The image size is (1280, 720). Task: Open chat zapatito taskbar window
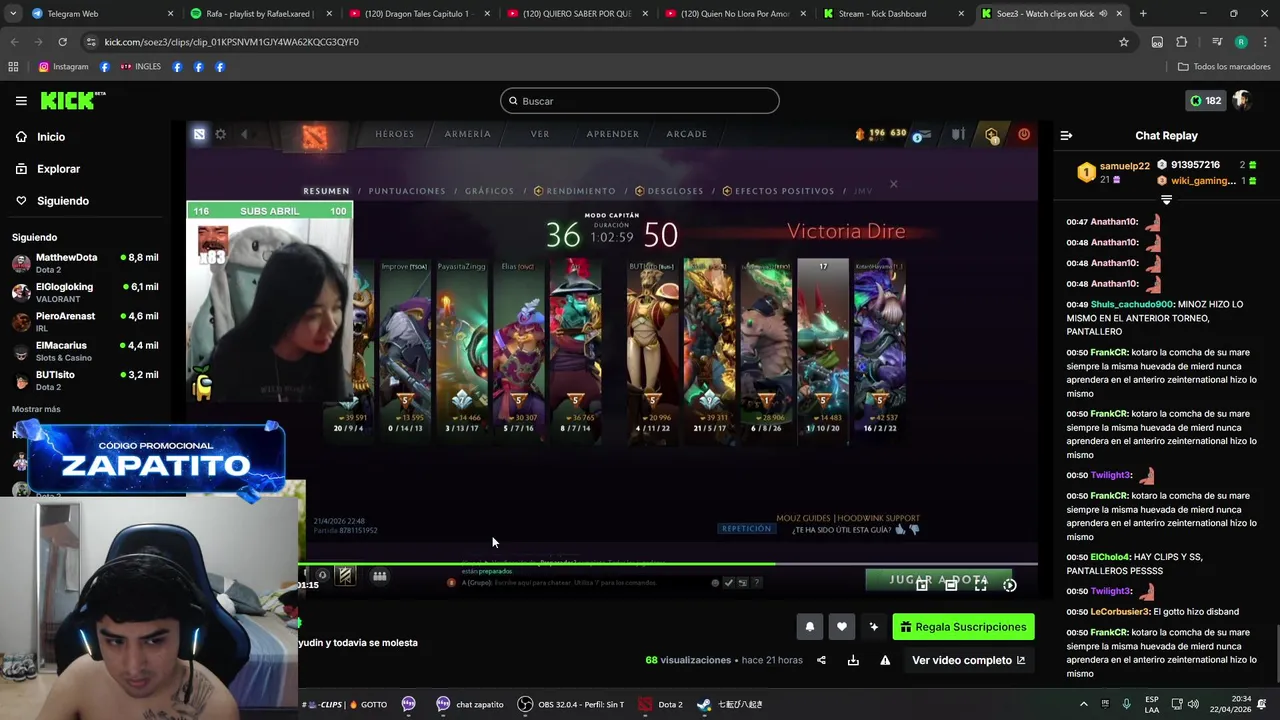(x=468, y=704)
